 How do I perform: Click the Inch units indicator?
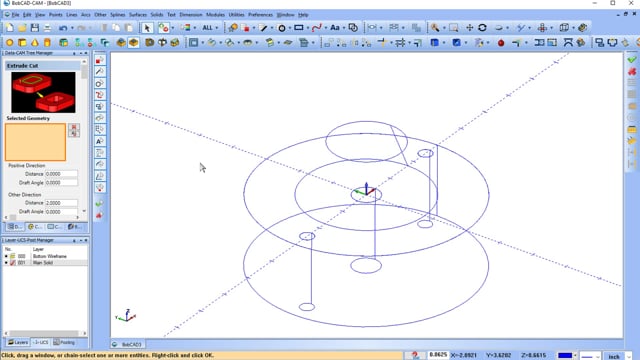coord(614,356)
